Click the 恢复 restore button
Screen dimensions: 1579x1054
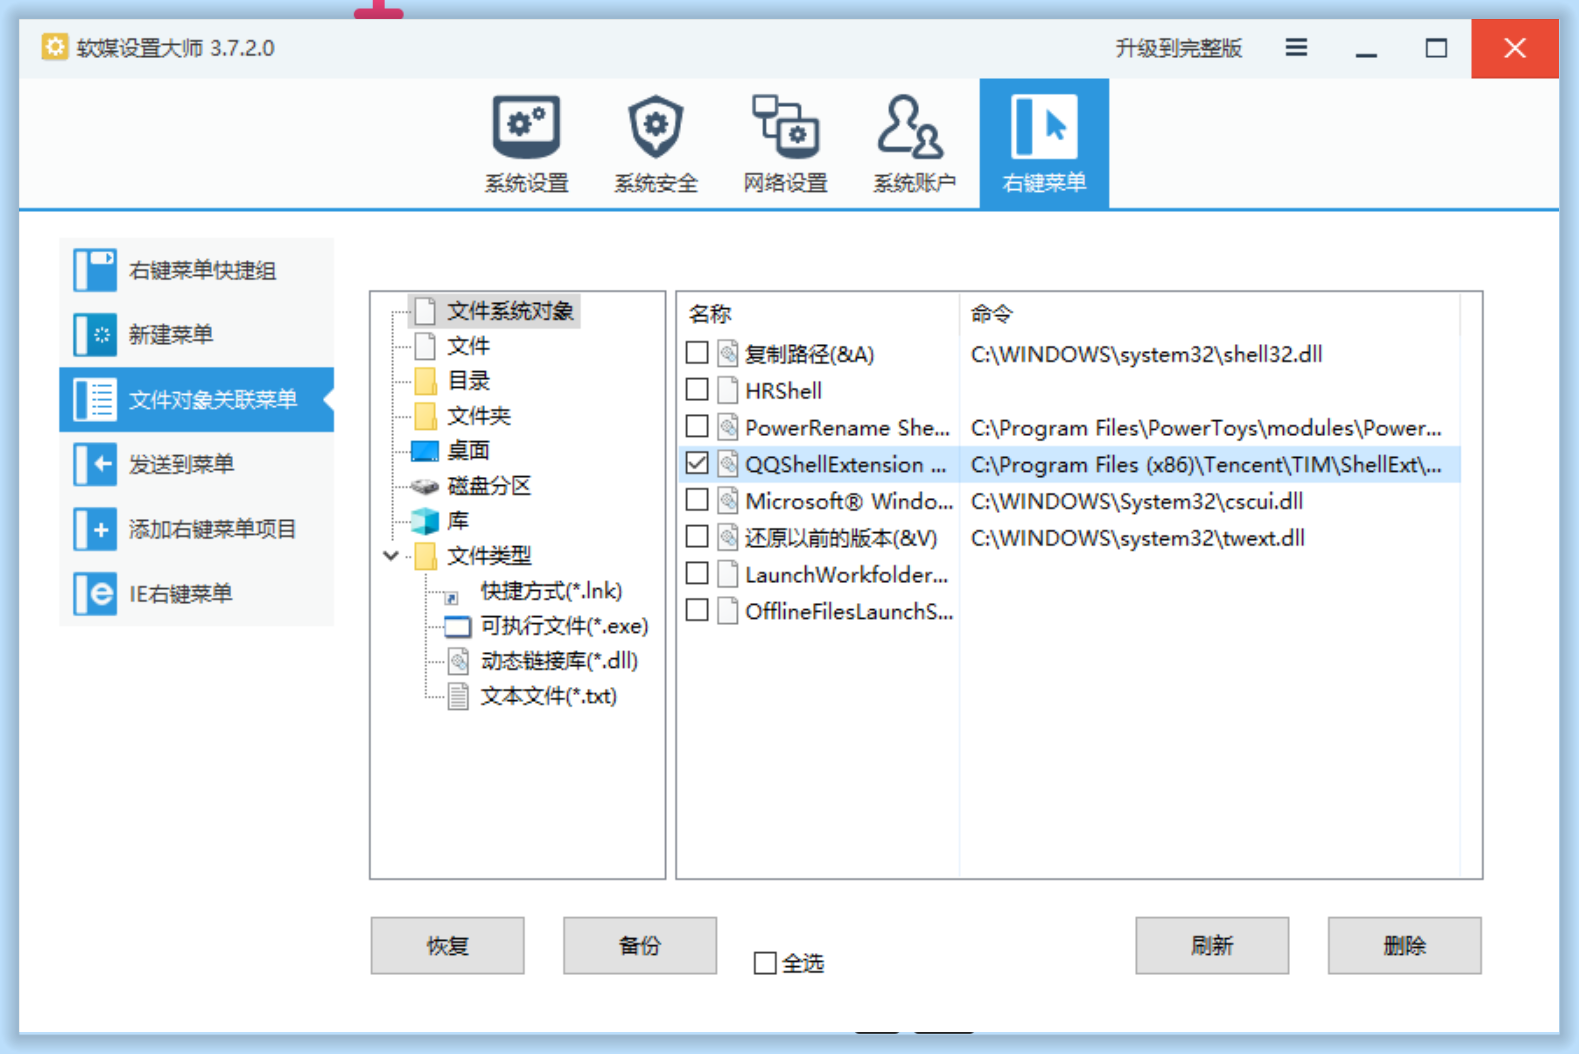tap(447, 945)
